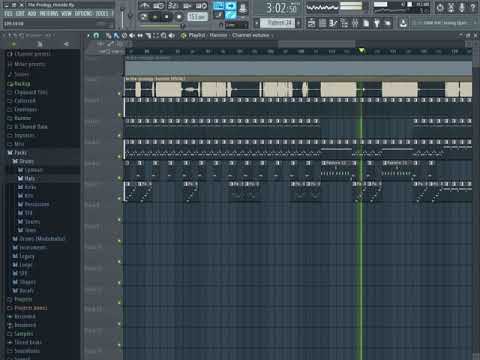The height and width of the screenshot is (360, 480).
Task: Click the Play transport button
Action: click(x=156, y=16)
